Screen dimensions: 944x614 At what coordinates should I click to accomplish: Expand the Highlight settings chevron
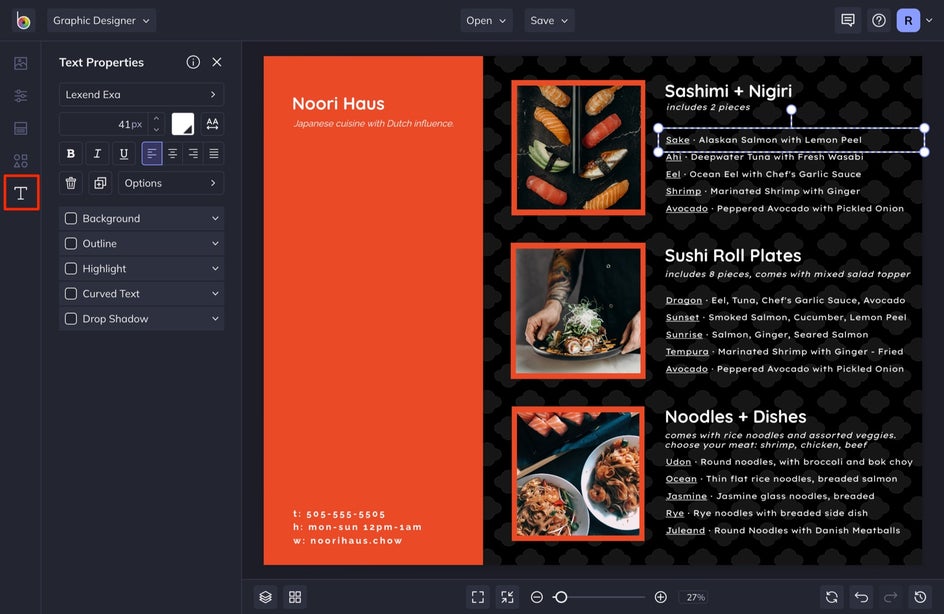(215, 268)
